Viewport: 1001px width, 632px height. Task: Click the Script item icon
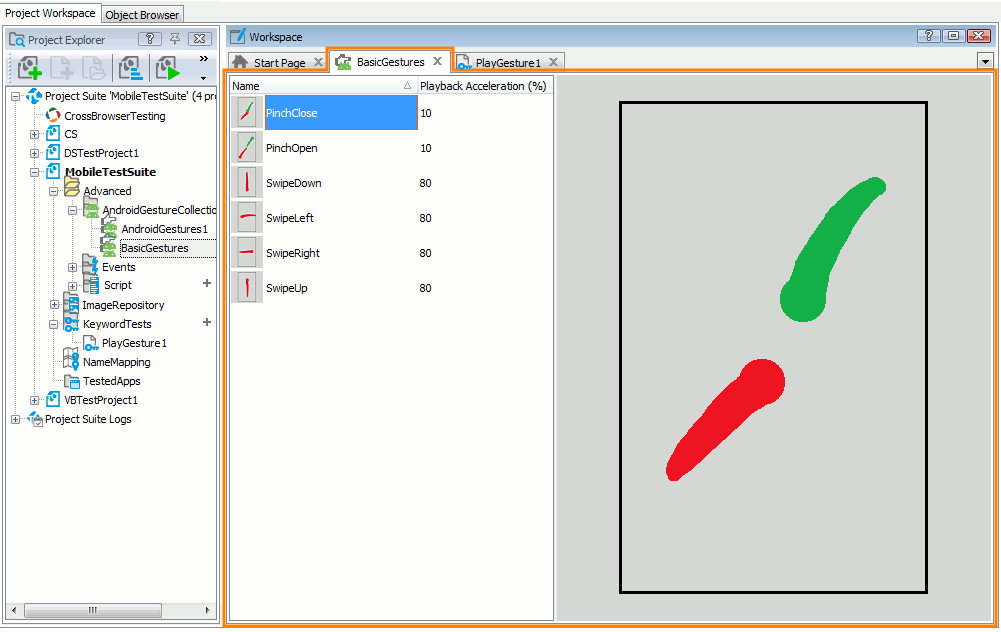(92, 284)
